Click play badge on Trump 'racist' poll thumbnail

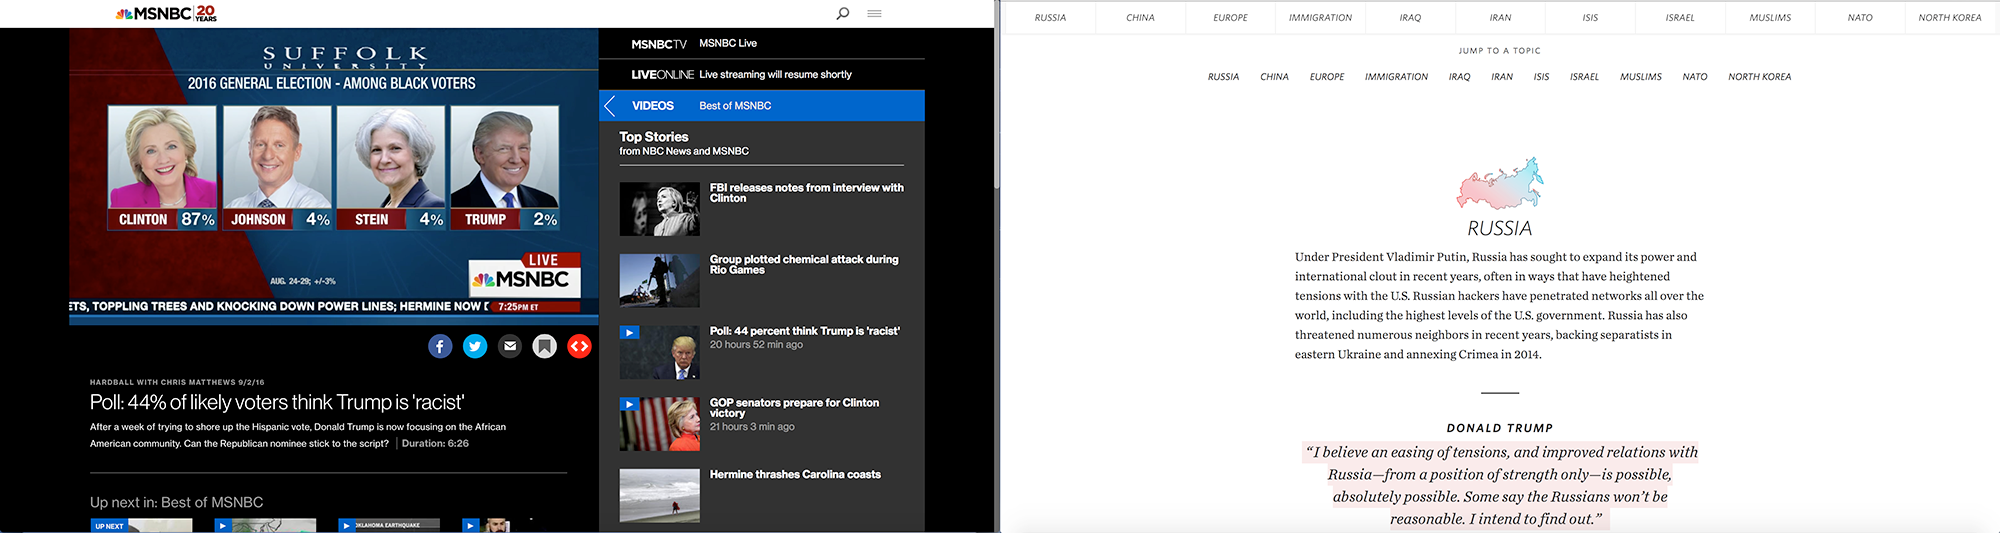coord(629,332)
